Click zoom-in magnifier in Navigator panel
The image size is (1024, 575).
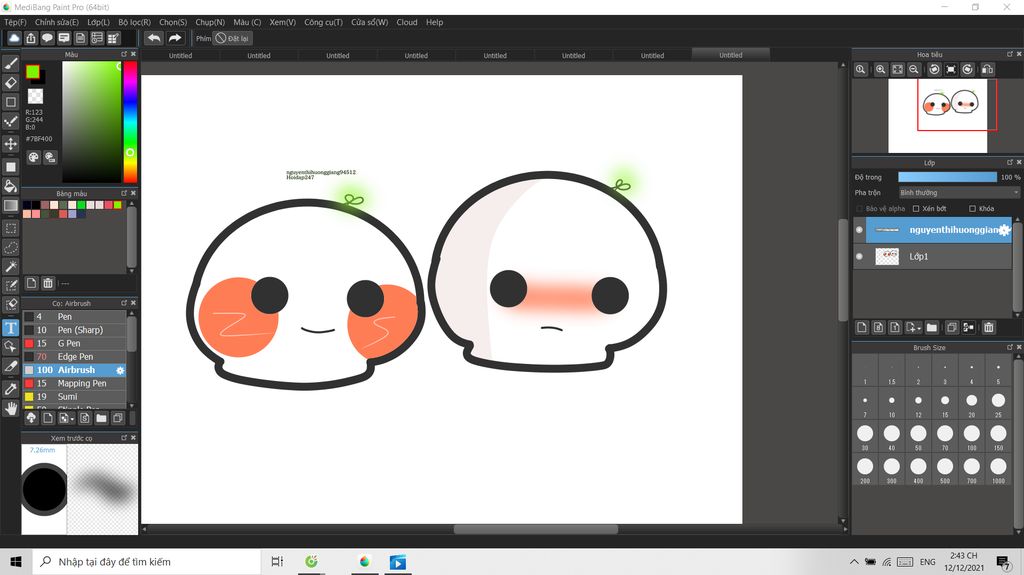click(880, 69)
